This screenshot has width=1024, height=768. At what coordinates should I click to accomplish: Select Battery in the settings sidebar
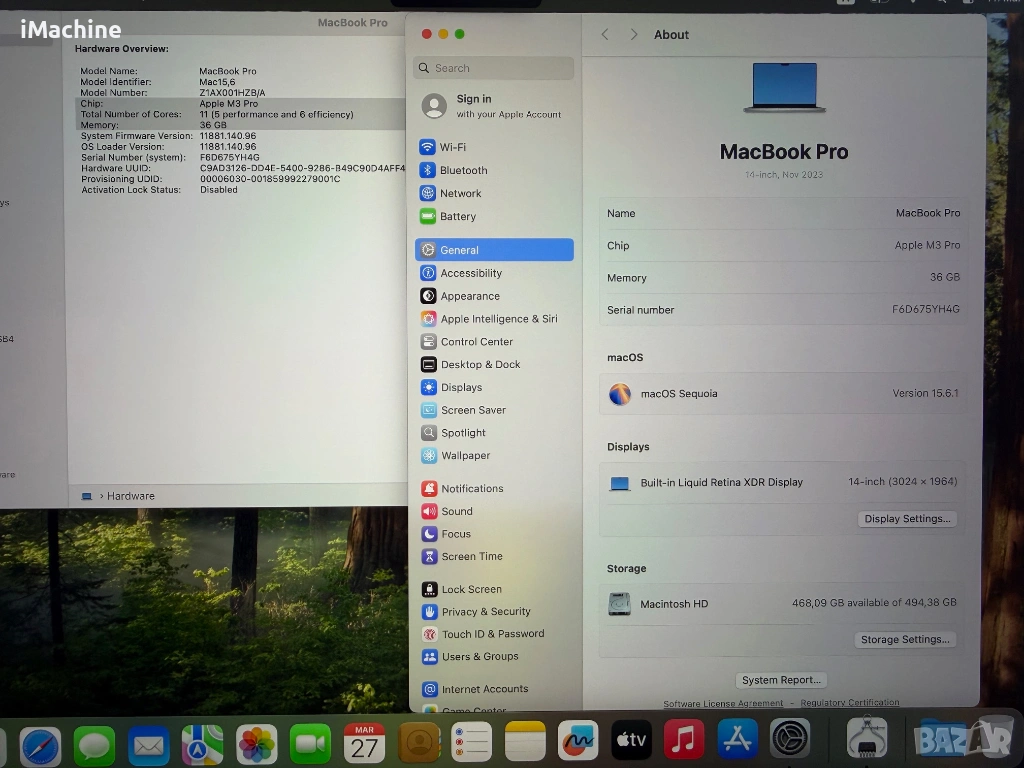coord(457,216)
